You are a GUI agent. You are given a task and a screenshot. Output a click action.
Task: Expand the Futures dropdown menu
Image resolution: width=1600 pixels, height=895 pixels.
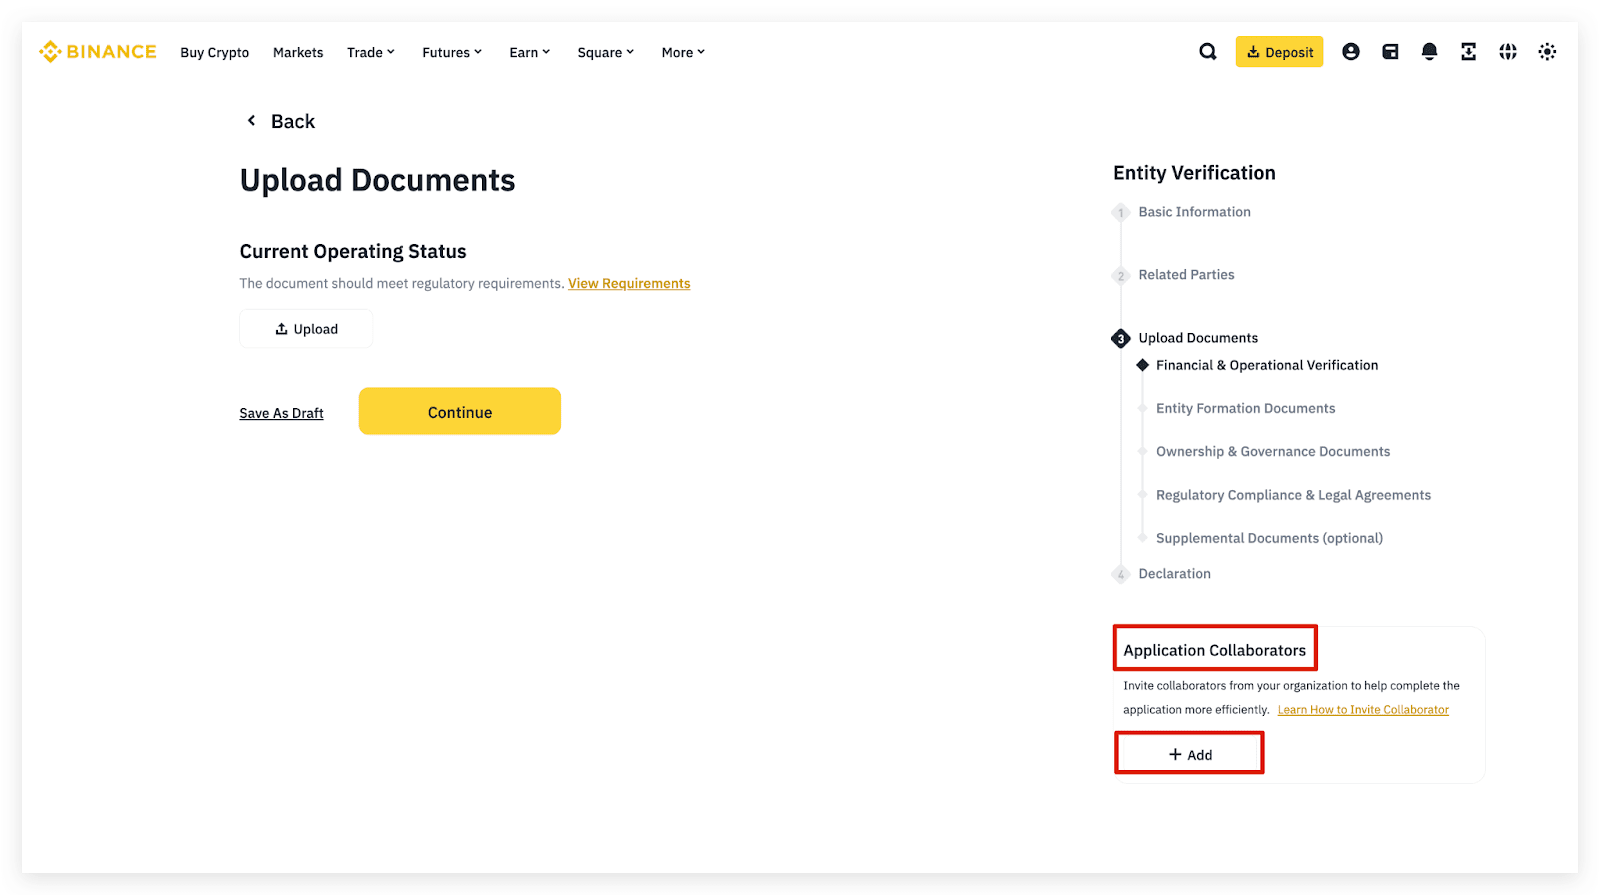point(452,53)
